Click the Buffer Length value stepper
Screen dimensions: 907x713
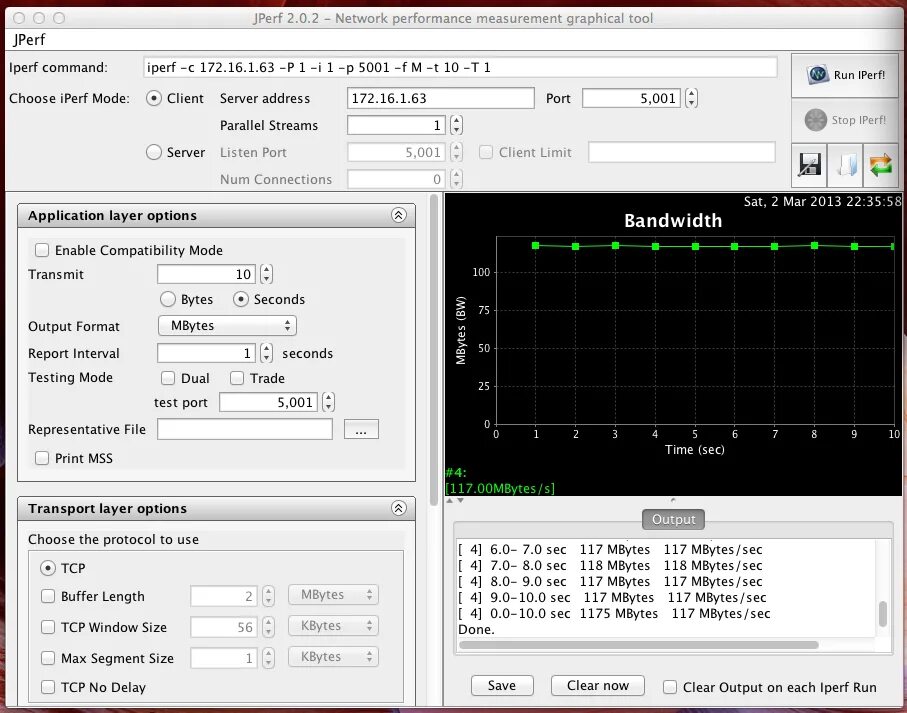pos(268,596)
